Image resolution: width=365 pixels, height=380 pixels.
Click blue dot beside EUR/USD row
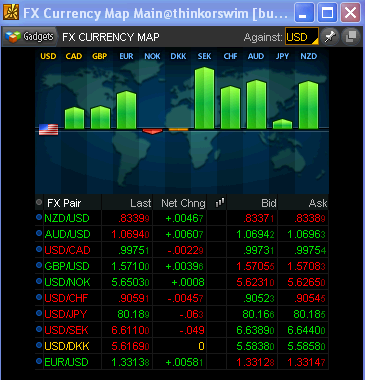pyautogui.click(x=39, y=361)
